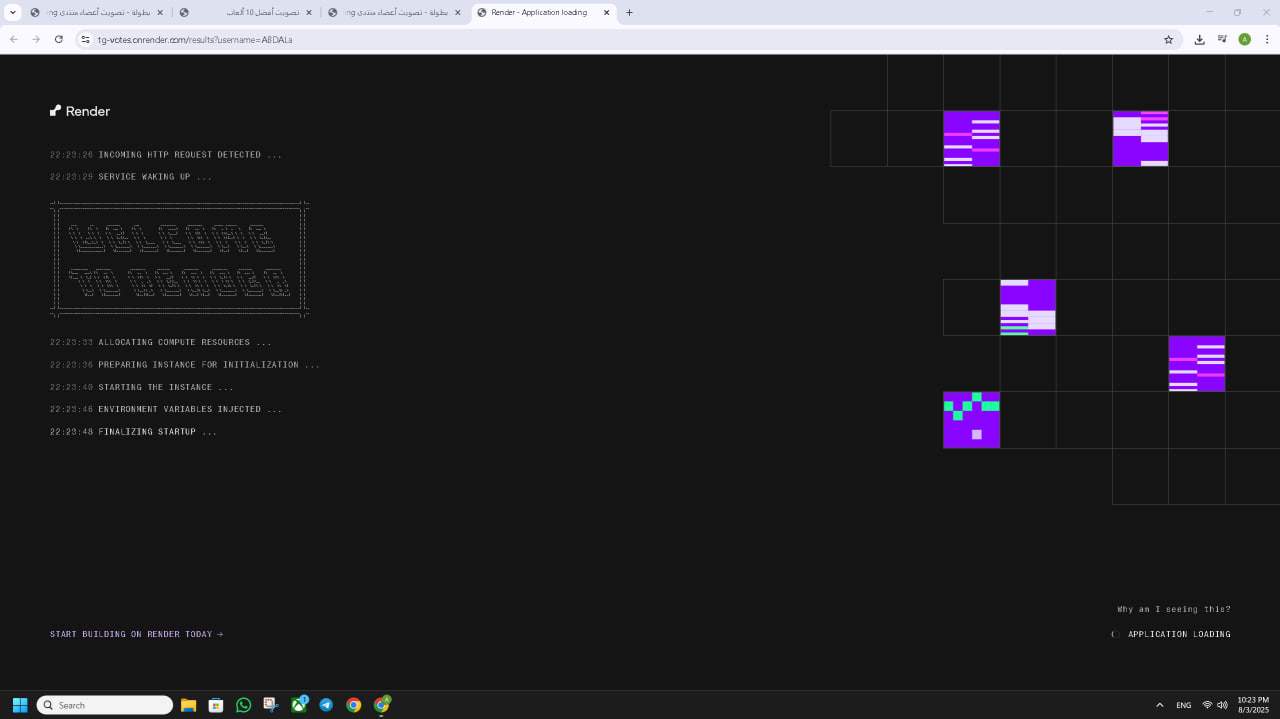
Task: Click the 'Service waking up' log line
Action: coord(131,177)
